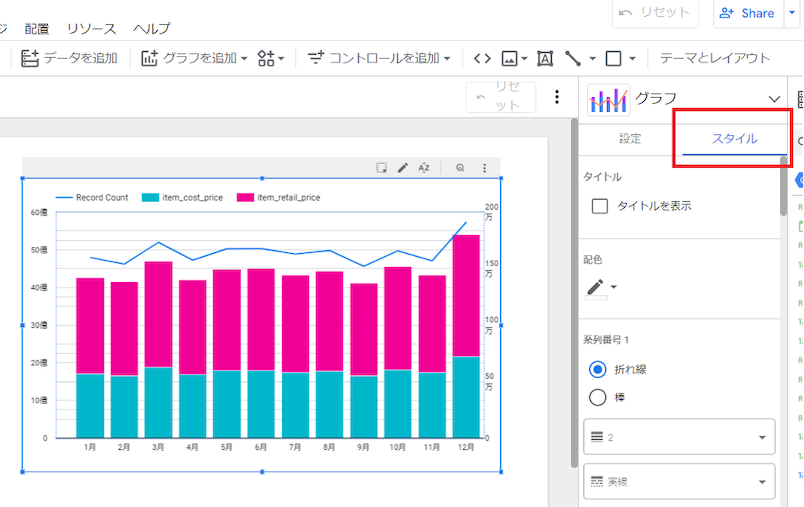Click the item_cost_price legend entry
Screen dimensions: 804x507
182,197
